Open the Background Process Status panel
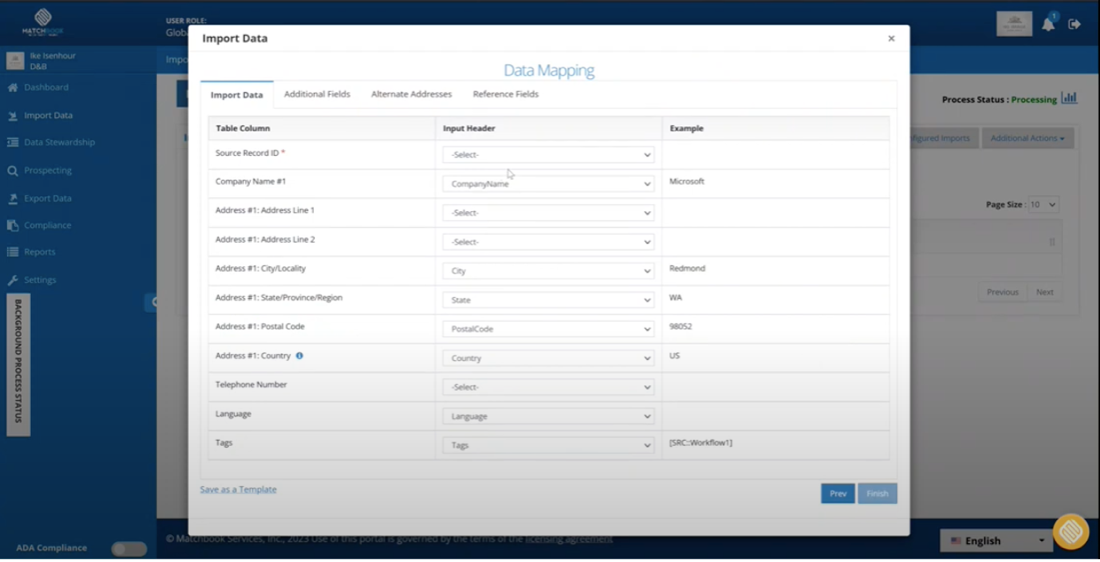This screenshot has width=1100, height=562. (18, 365)
